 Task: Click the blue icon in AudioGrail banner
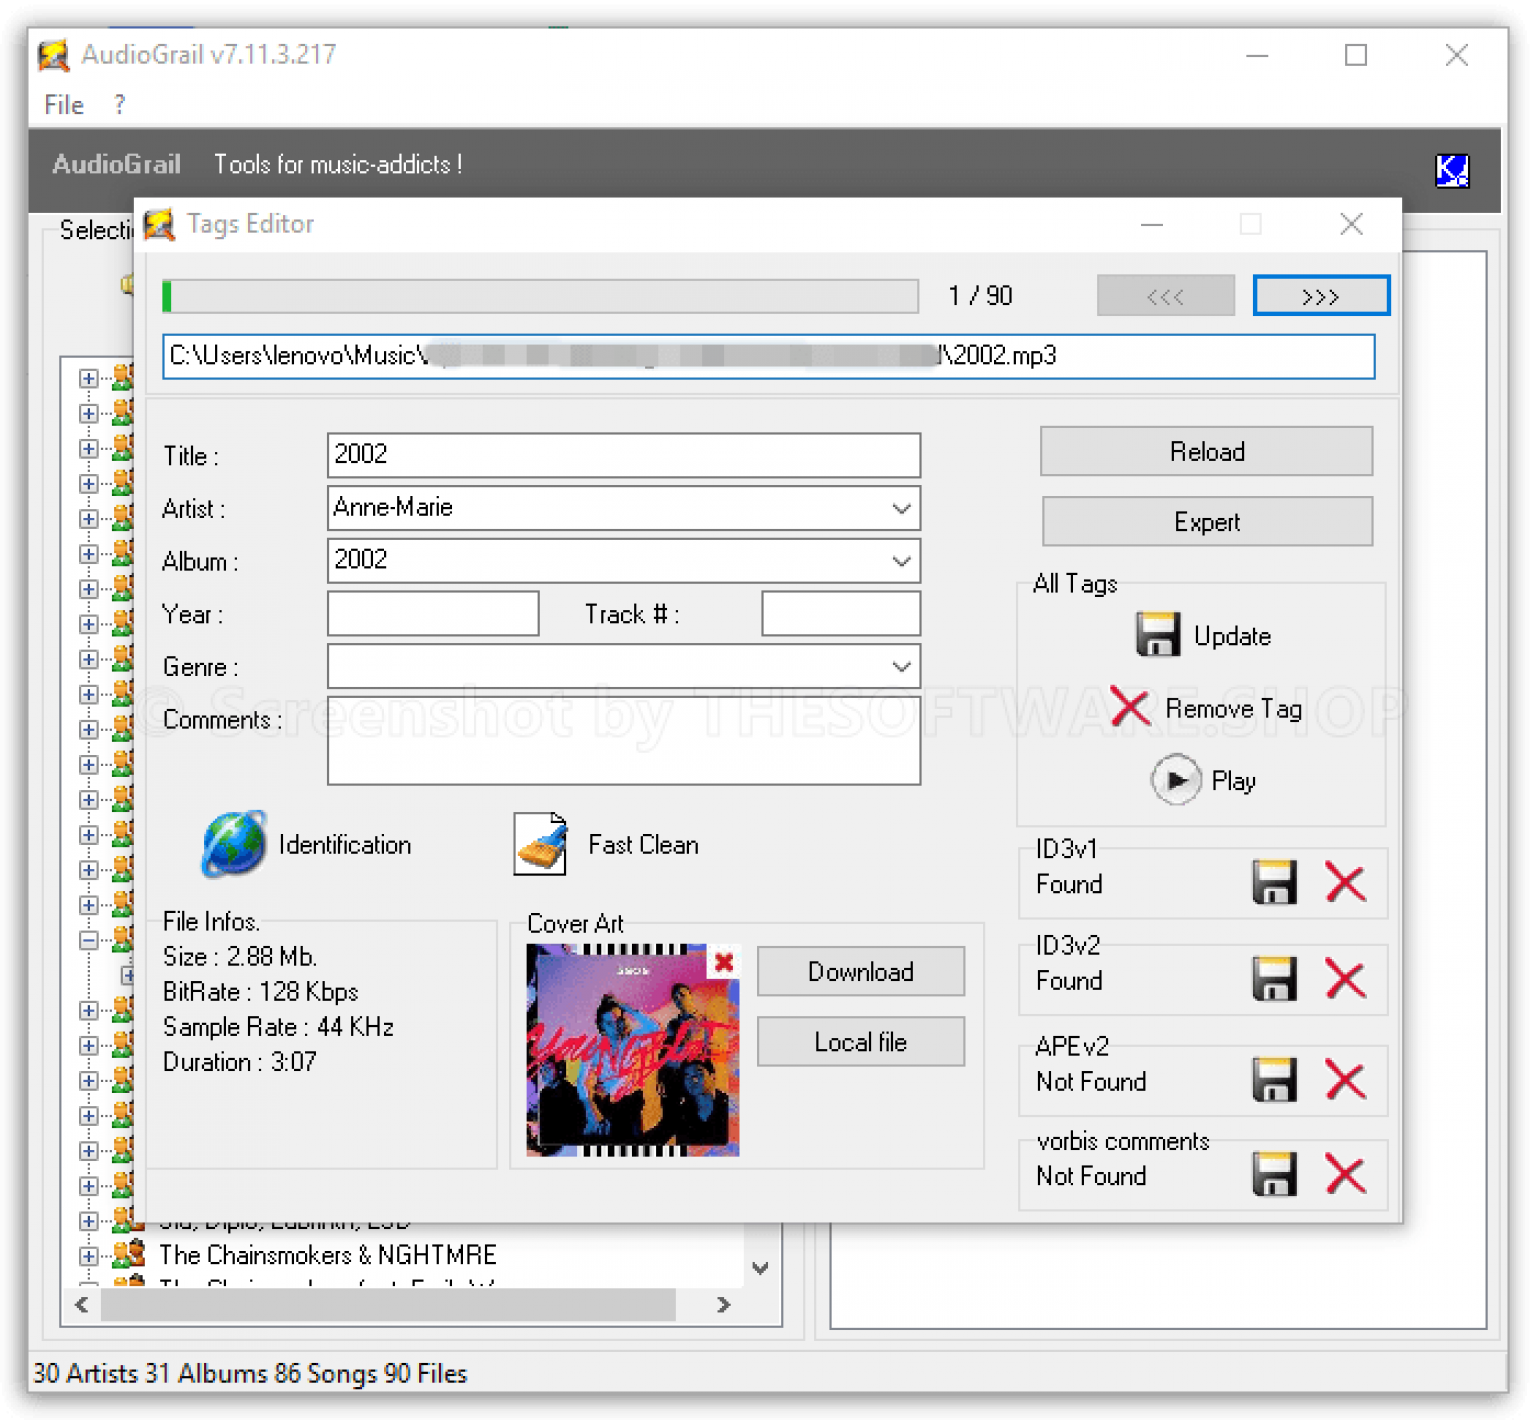(x=1451, y=170)
